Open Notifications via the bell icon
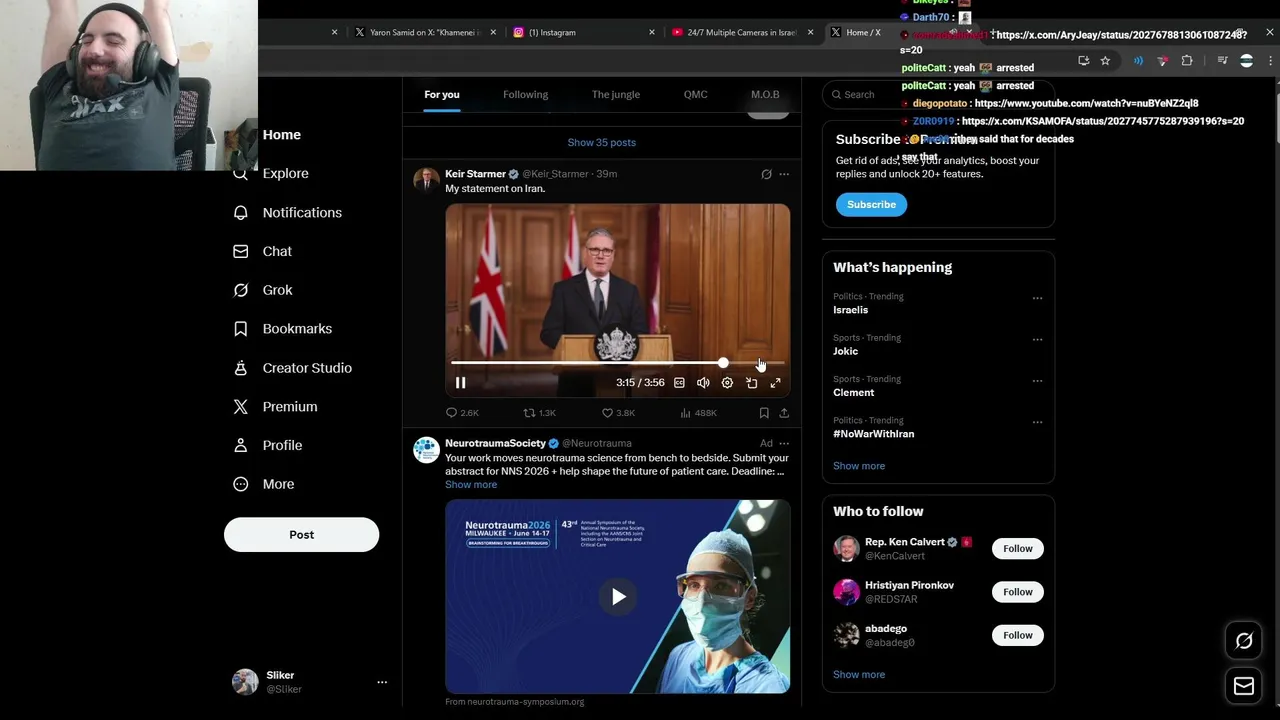 click(240, 212)
